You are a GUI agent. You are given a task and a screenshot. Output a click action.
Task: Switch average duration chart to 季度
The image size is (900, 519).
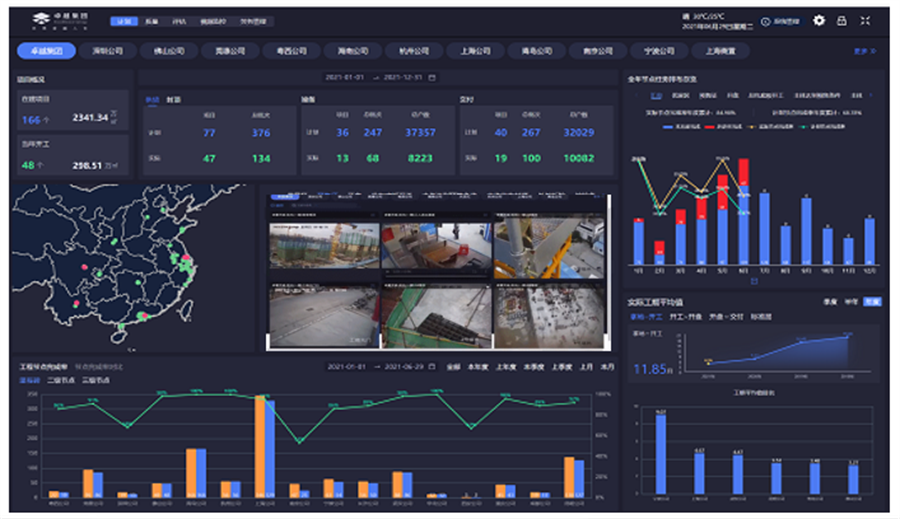pos(829,301)
